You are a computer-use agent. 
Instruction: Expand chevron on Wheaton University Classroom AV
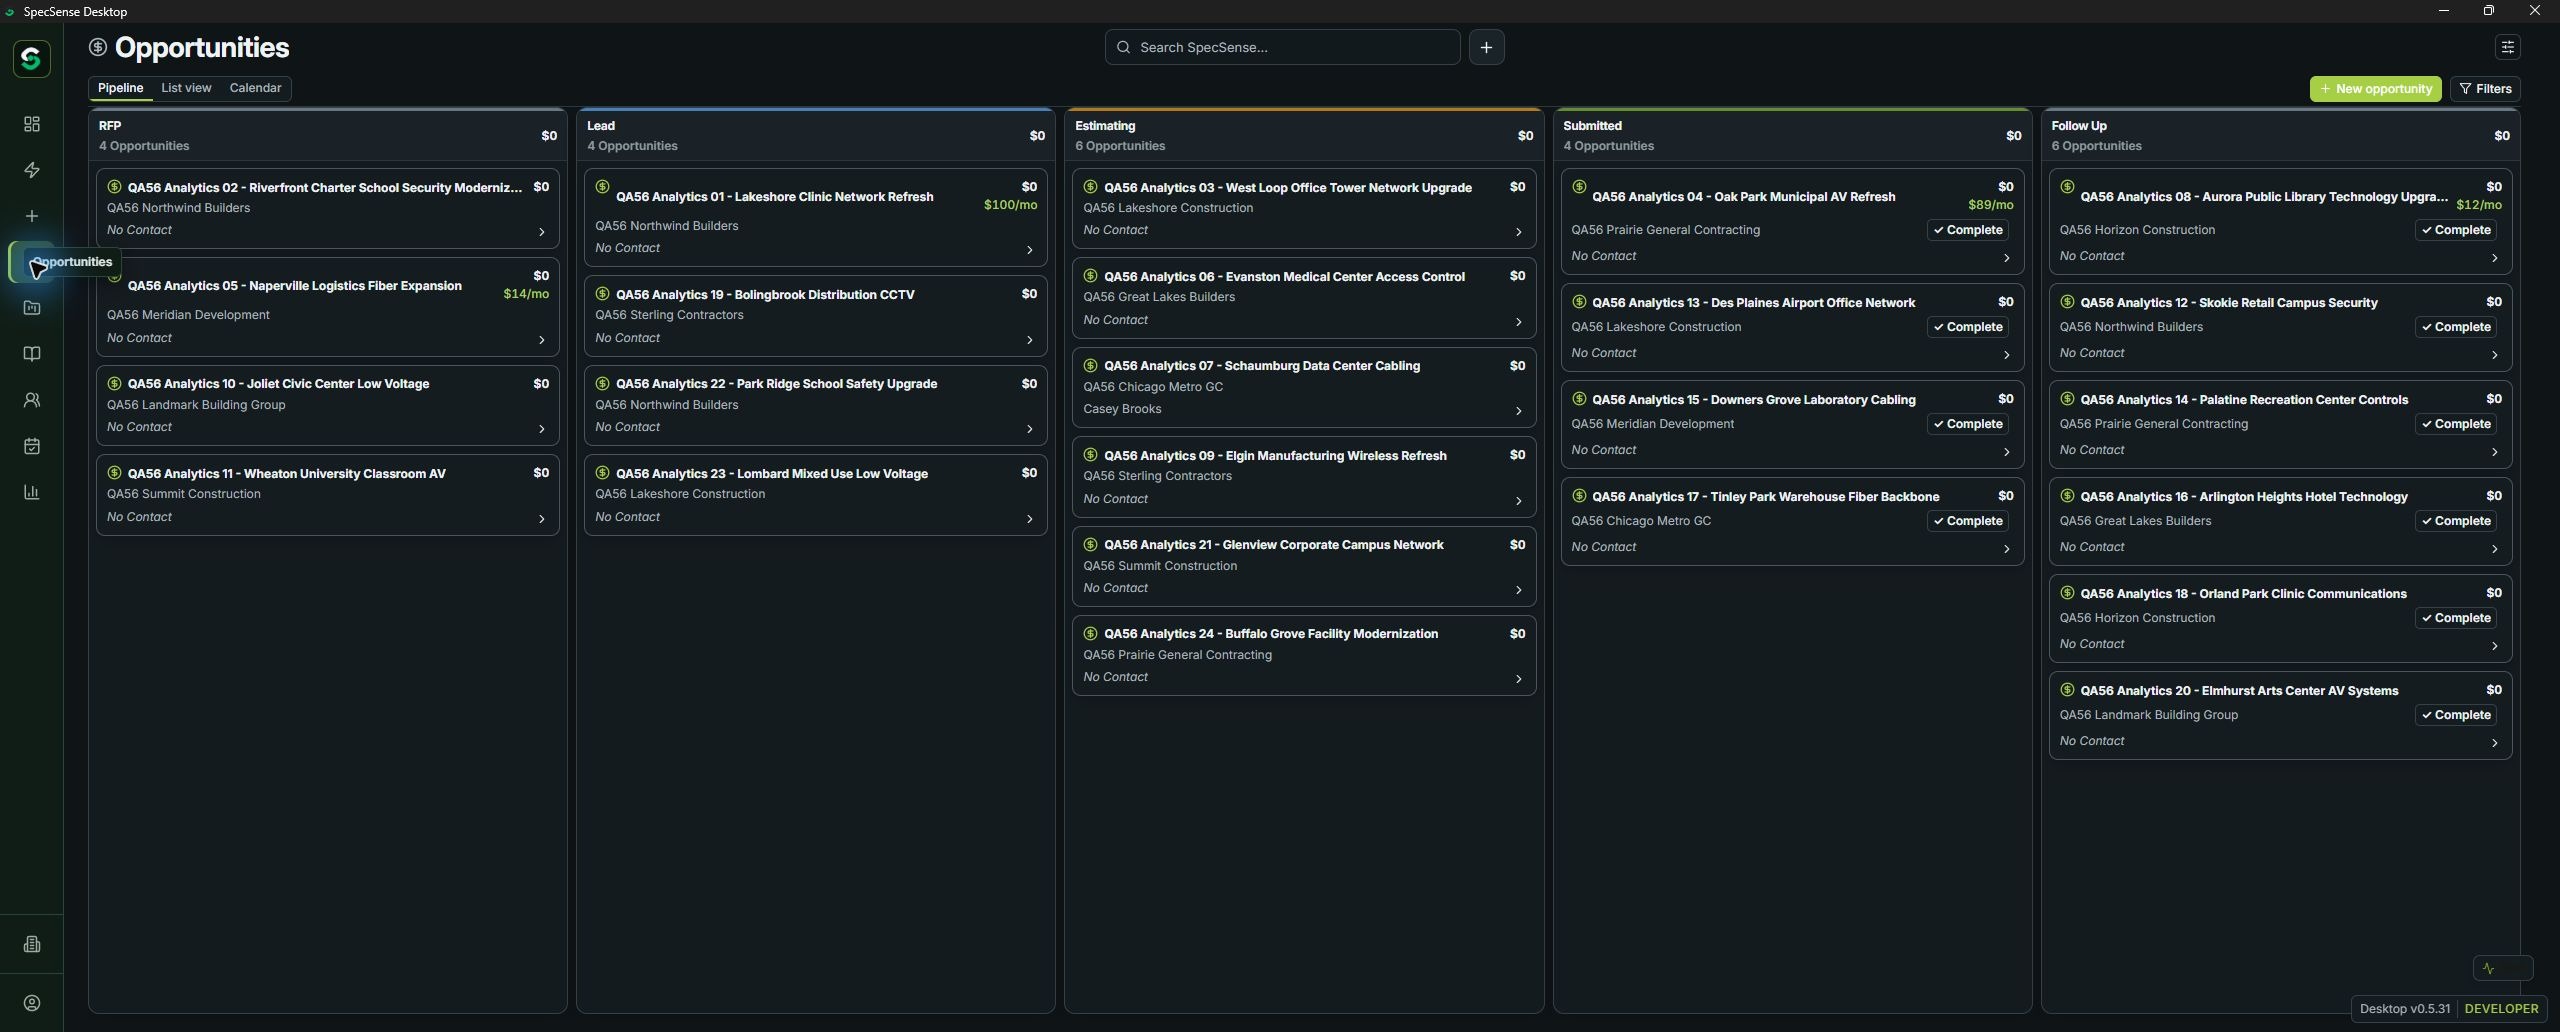pyautogui.click(x=541, y=519)
